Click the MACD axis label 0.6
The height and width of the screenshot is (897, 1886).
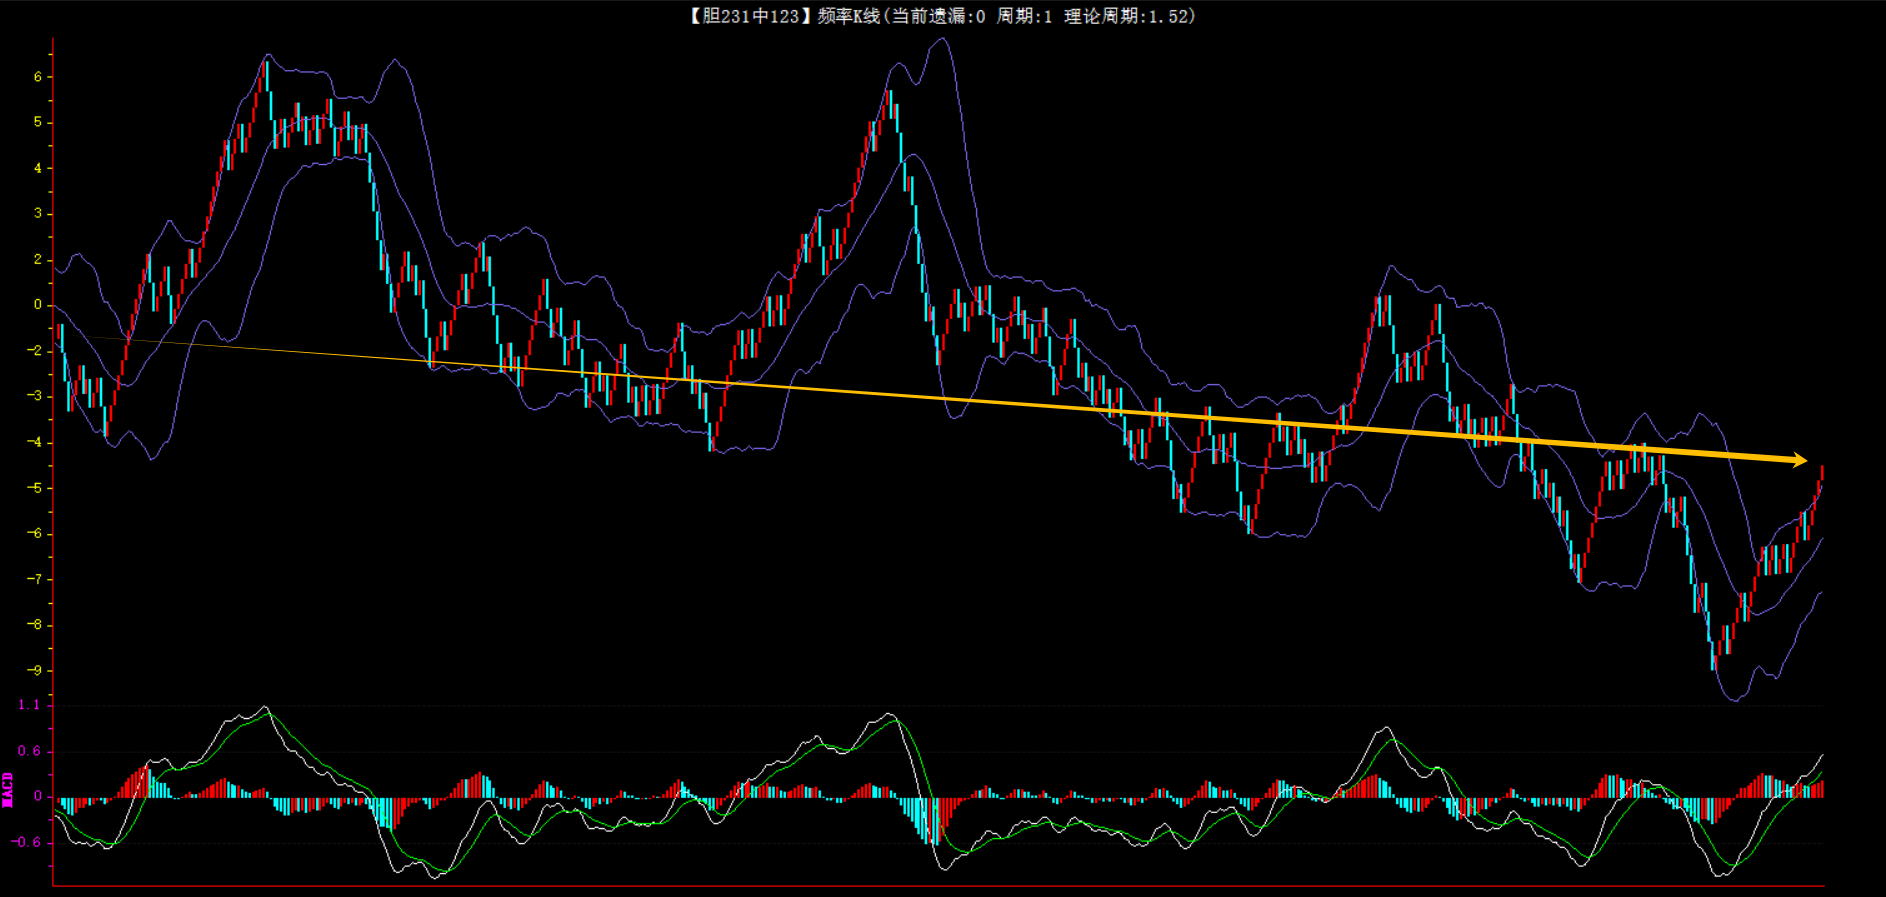click(29, 751)
